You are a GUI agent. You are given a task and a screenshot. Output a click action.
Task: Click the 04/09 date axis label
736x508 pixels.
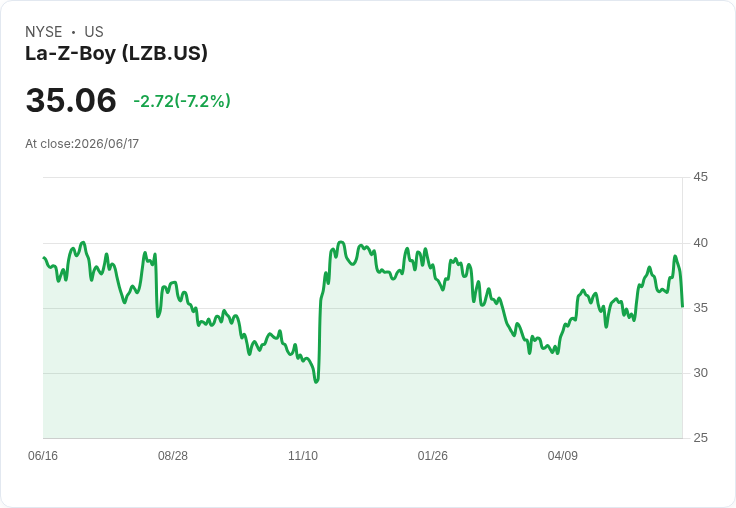[x=562, y=456]
